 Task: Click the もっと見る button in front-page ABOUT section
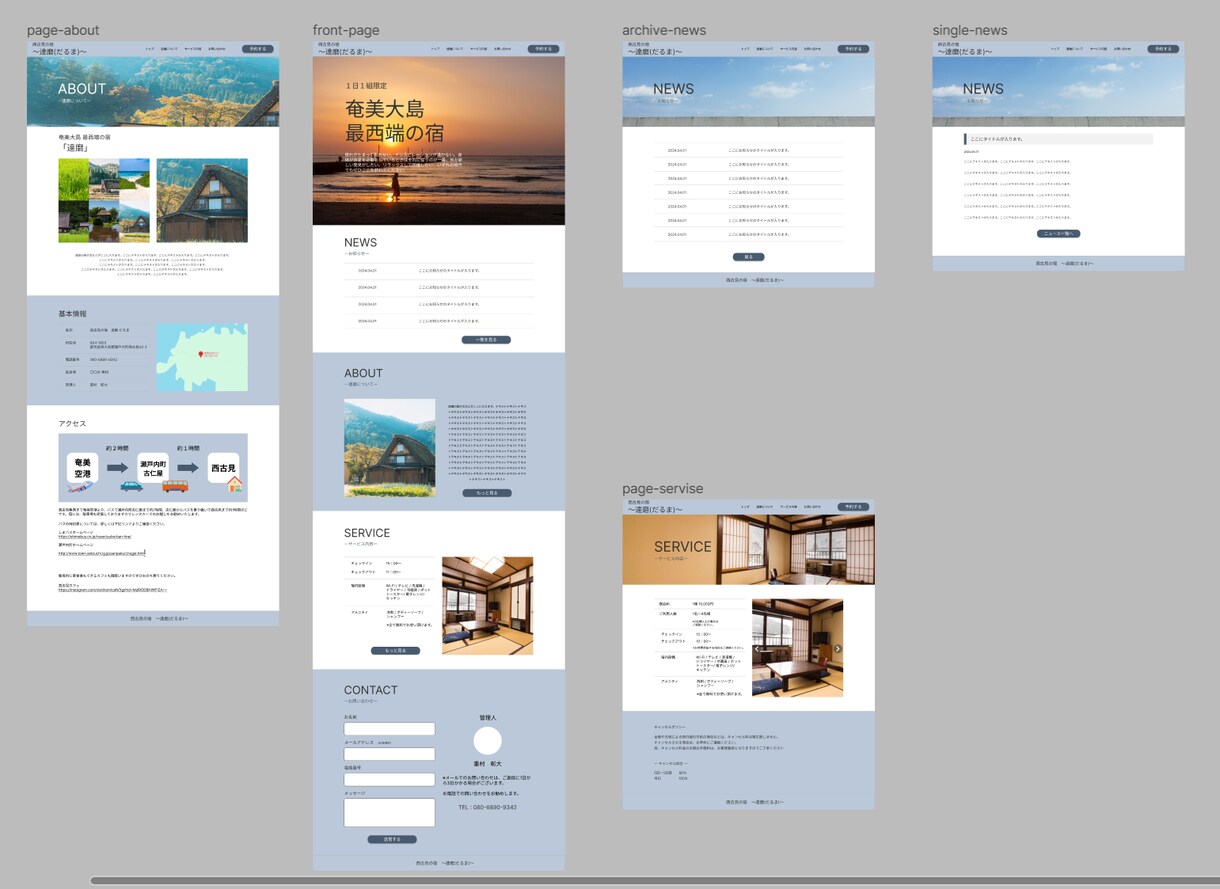tap(487, 493)
